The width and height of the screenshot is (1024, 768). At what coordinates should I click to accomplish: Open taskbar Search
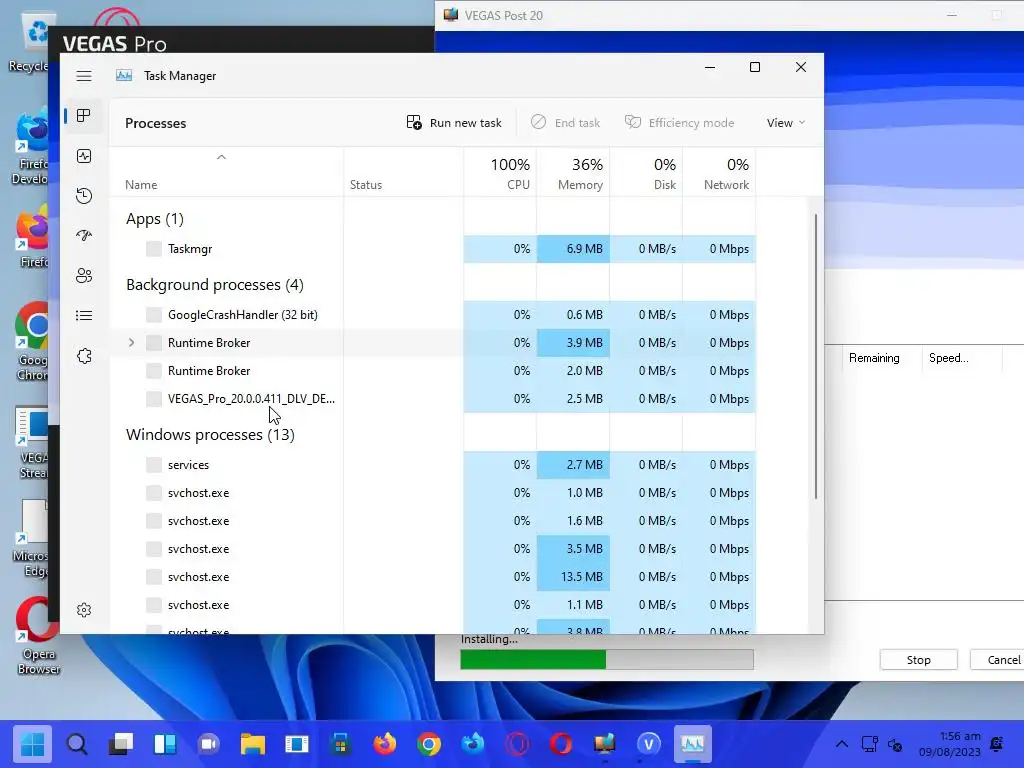coord(76,744)
